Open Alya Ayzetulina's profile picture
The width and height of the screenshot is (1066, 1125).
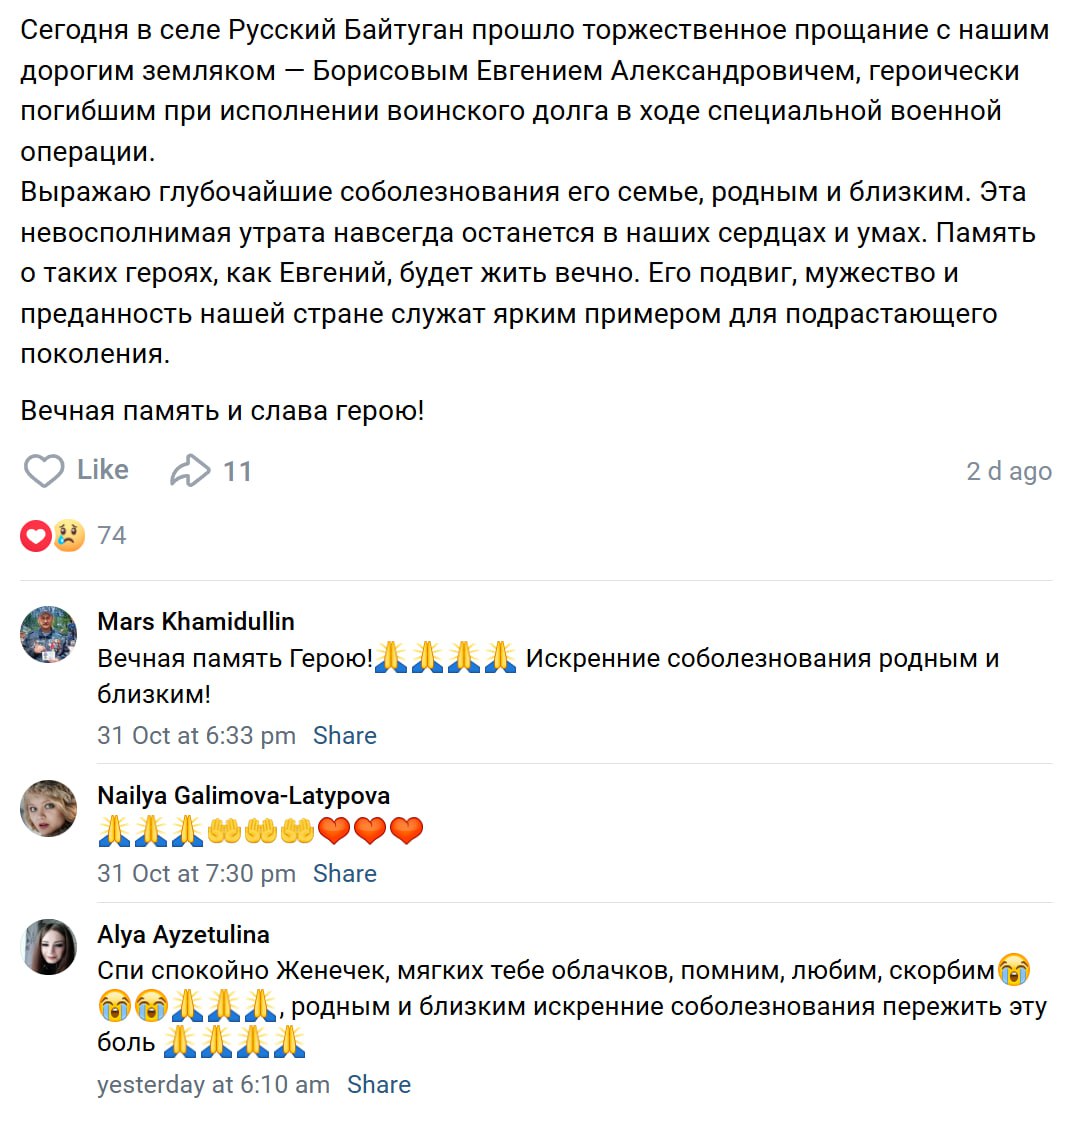pyautogui.click(x=48, y=947)
